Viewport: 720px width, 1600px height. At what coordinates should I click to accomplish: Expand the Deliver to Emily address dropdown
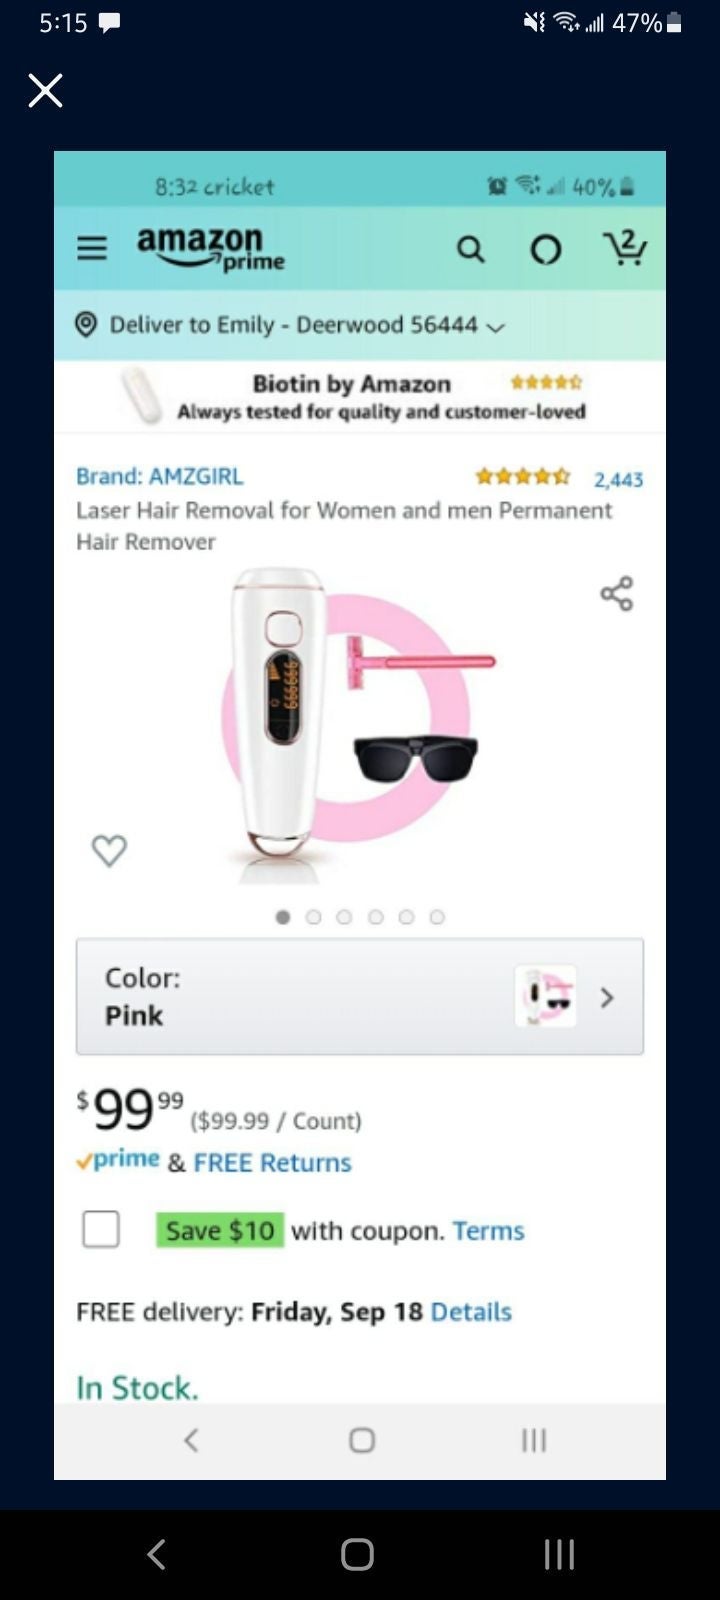click(495, 326)
